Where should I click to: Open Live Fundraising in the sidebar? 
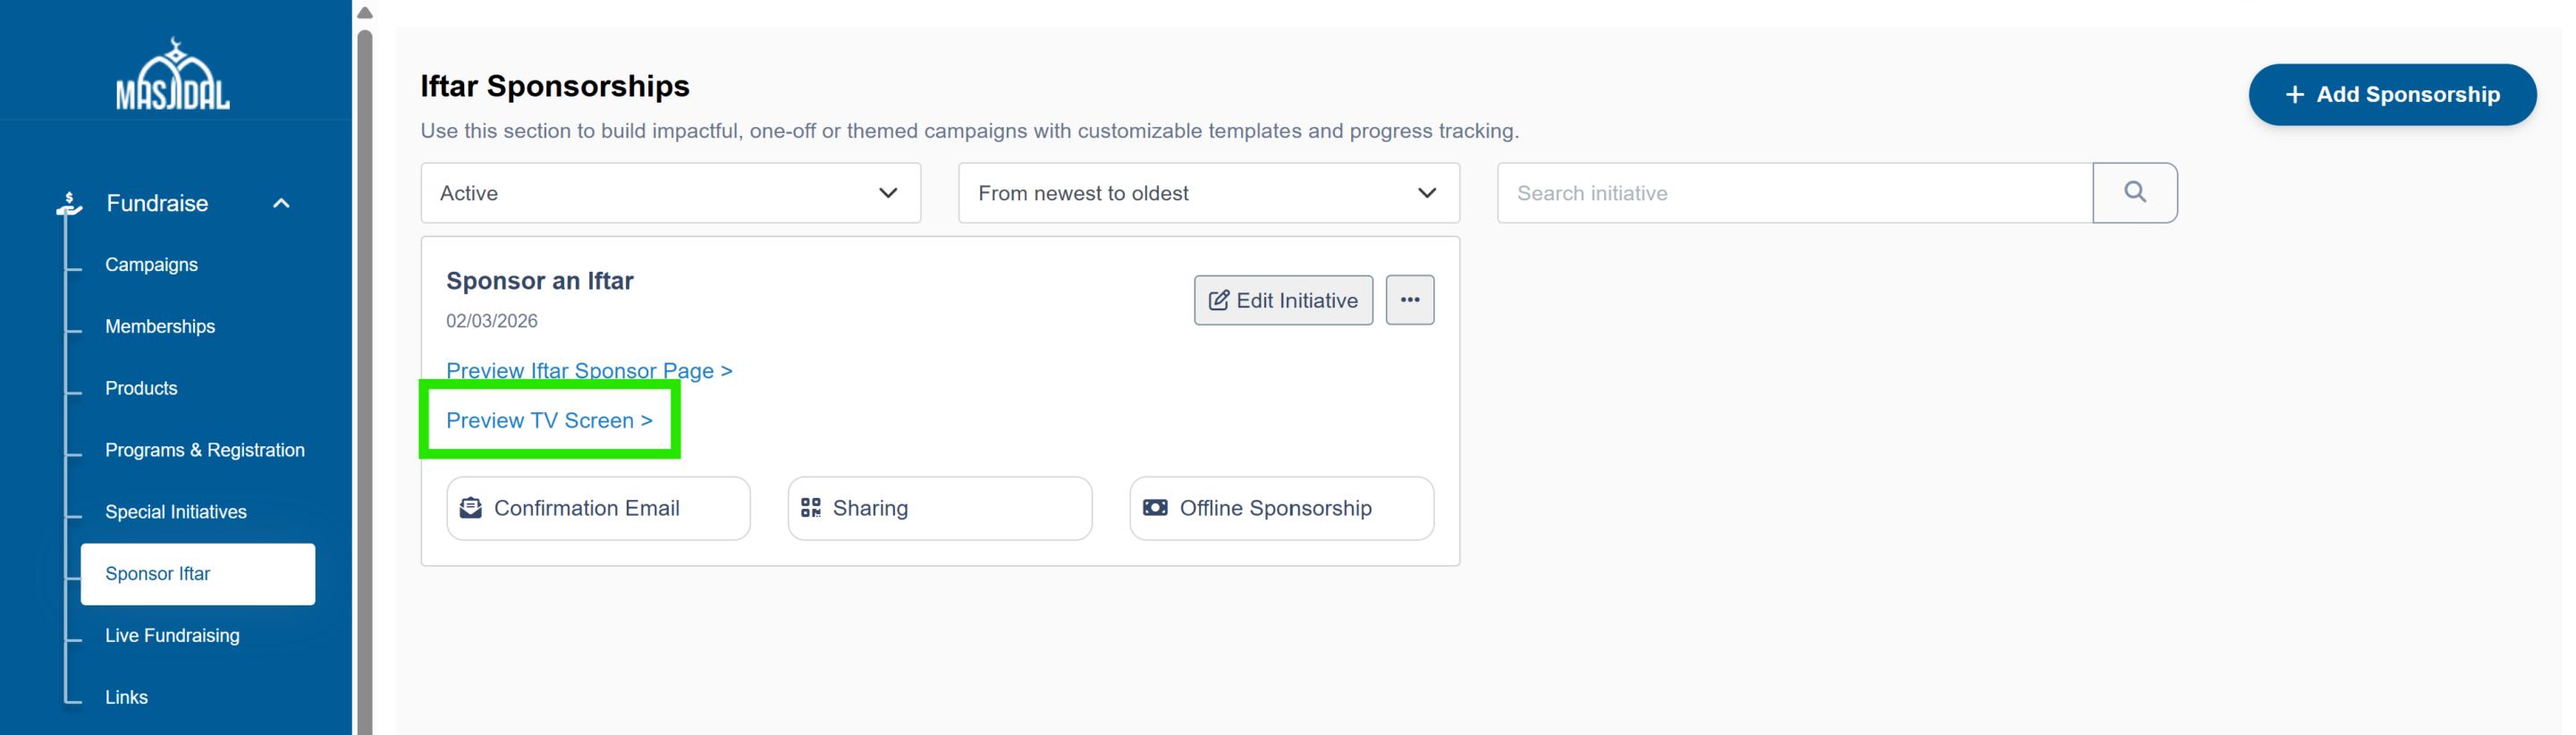click(172, 636)
